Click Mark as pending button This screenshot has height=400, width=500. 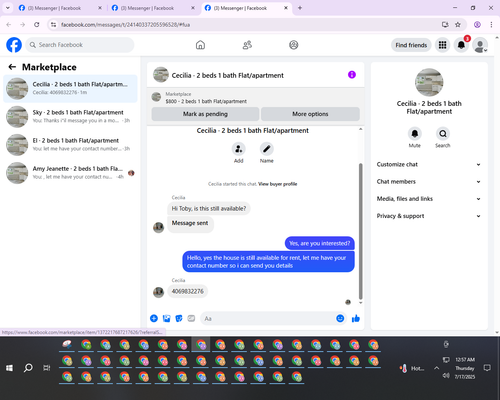[x=205, y=114]
